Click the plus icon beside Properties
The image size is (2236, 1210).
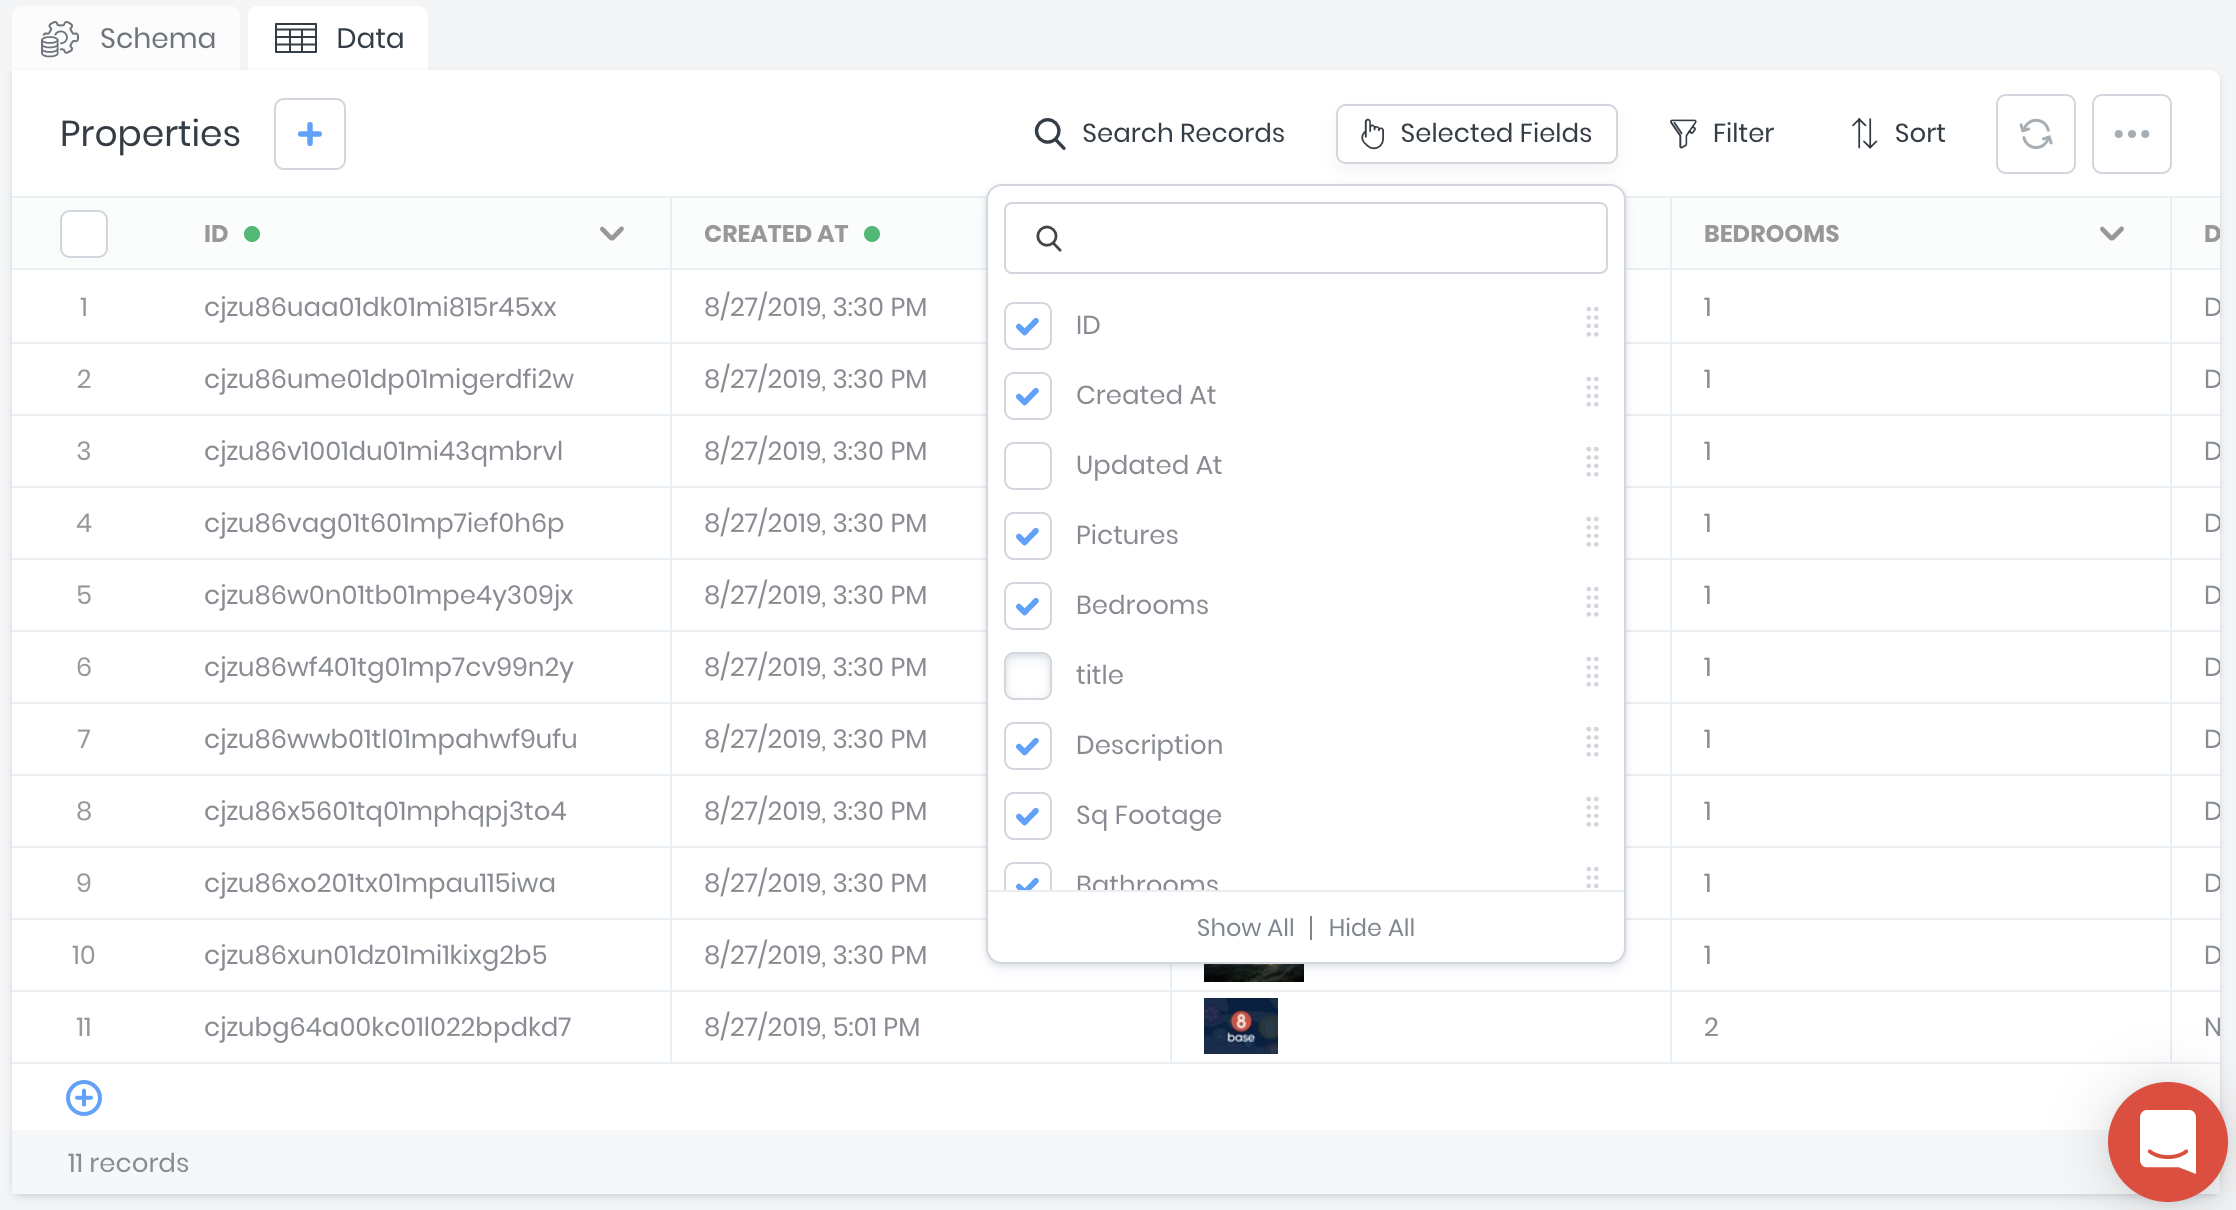(x=310, y=134)
